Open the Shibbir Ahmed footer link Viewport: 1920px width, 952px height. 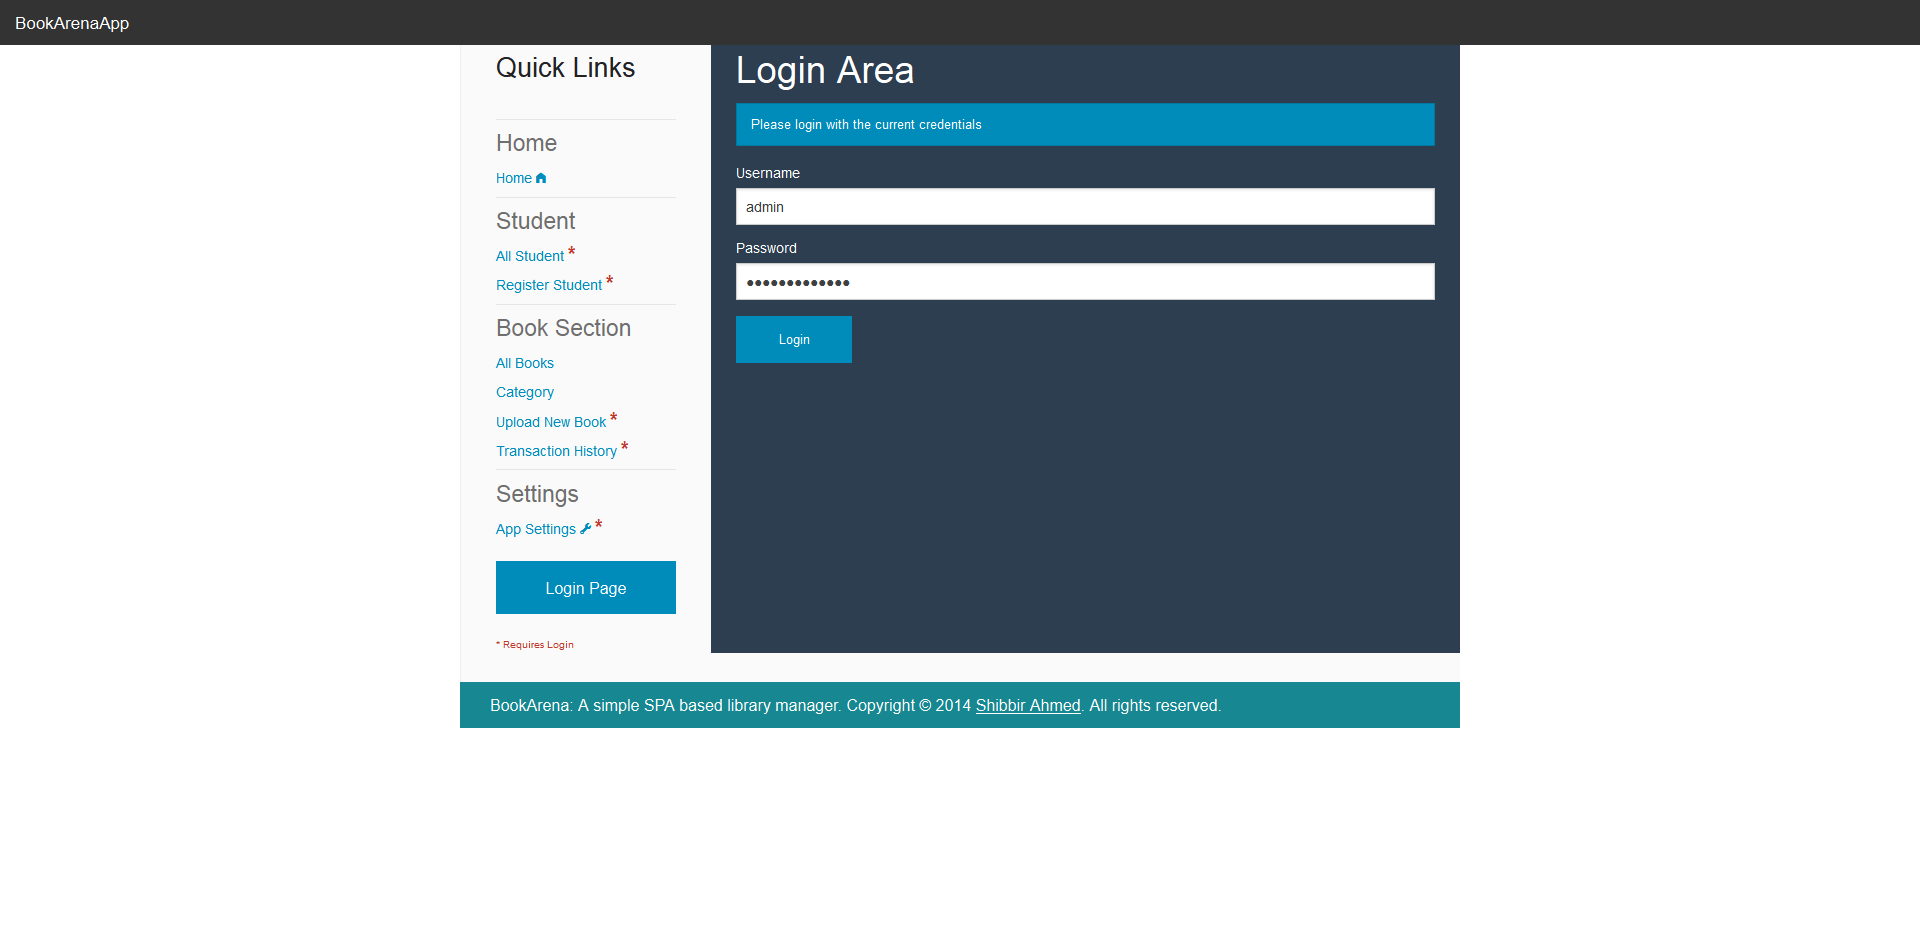[x=1027, y=706]
